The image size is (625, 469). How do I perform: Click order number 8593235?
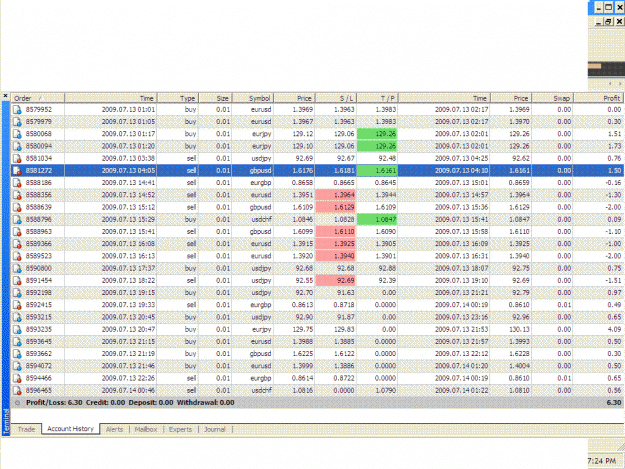[x=39, y=330]
